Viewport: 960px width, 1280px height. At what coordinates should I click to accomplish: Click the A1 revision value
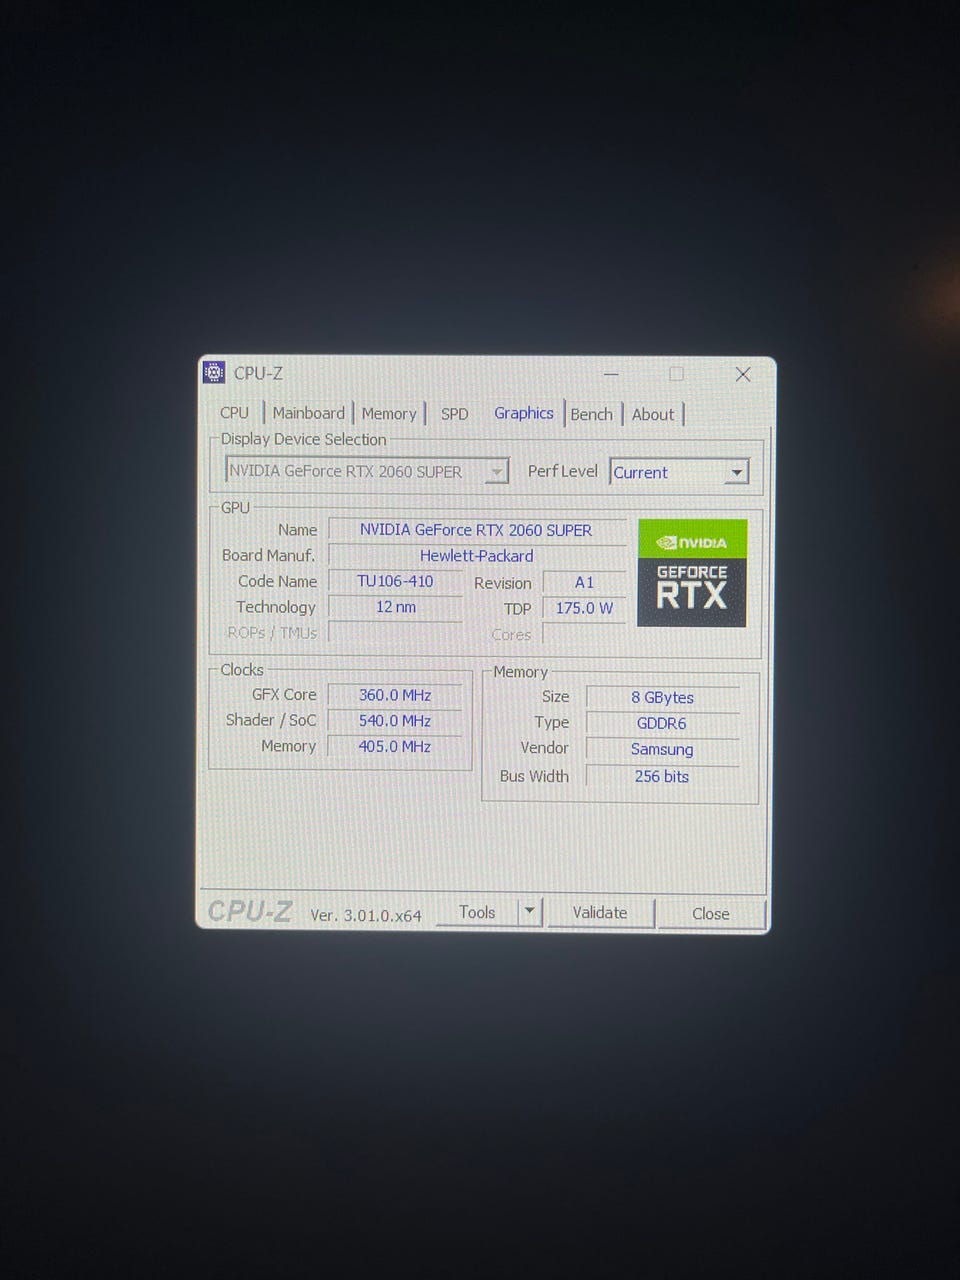(x=584, y=582)
